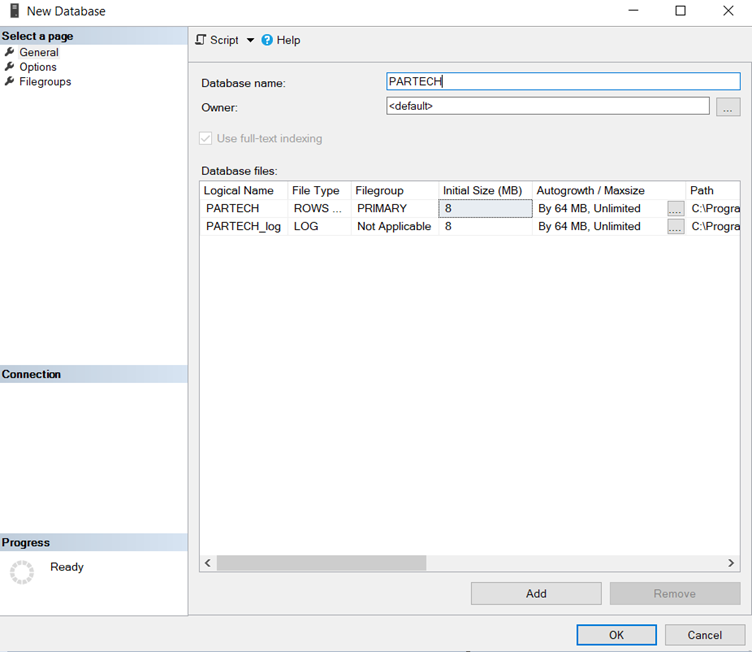Confirm with the OK button
Screen dimensions: 752x652
617,635
